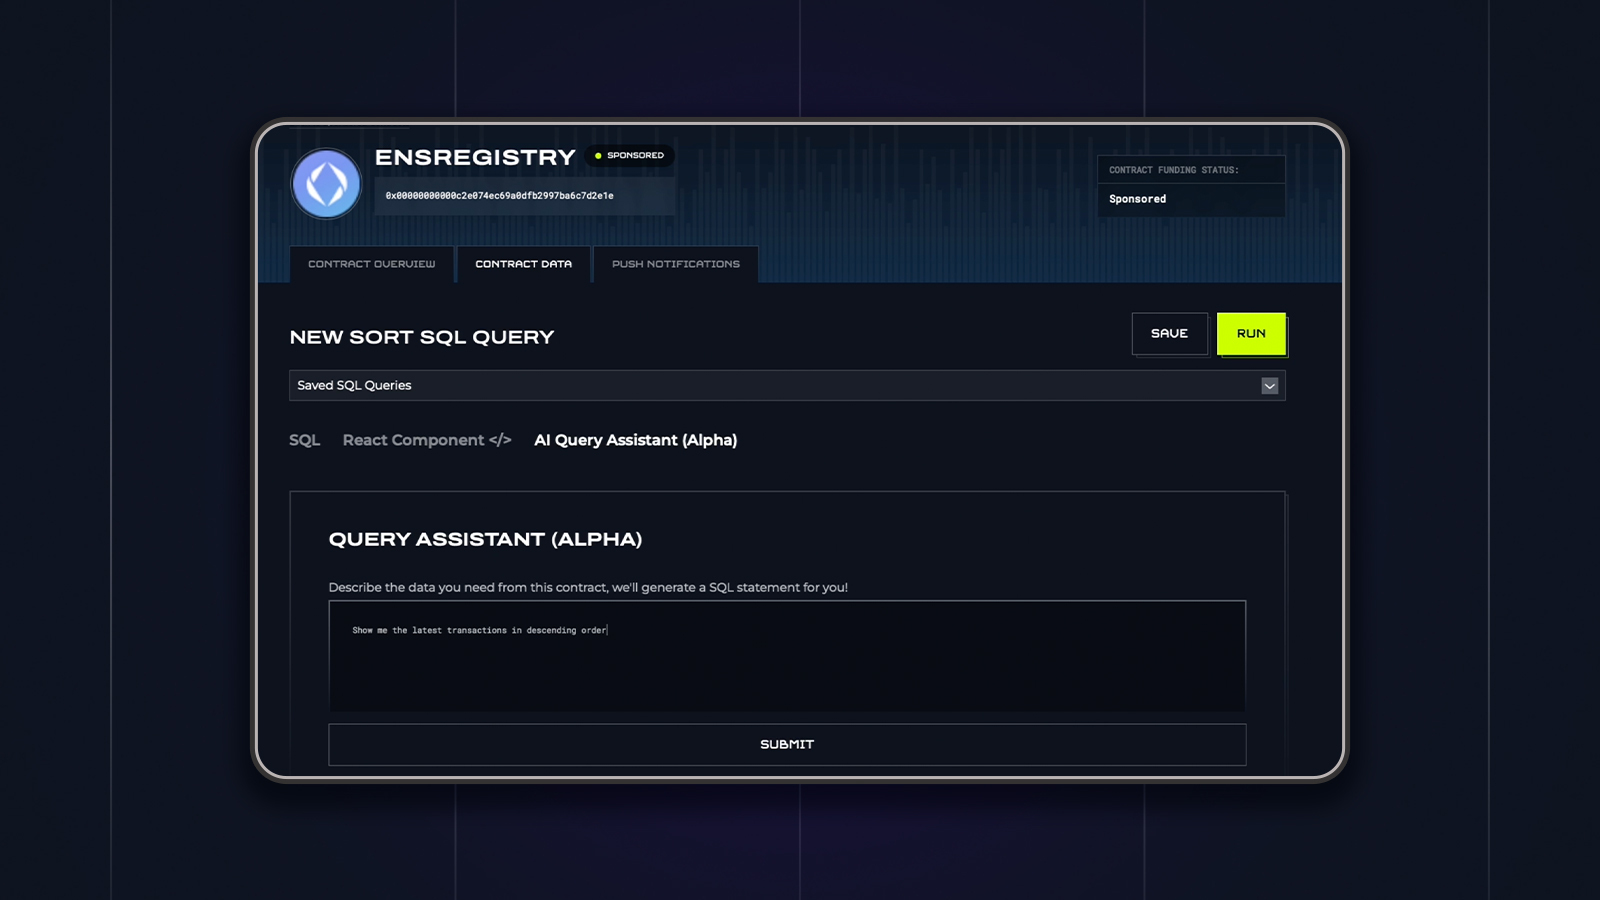Image resolution: width=1600 pixels, height=900 pixels.
Task: Click the Sponsored value under funding status
Action: click(x=1137, y=199)
